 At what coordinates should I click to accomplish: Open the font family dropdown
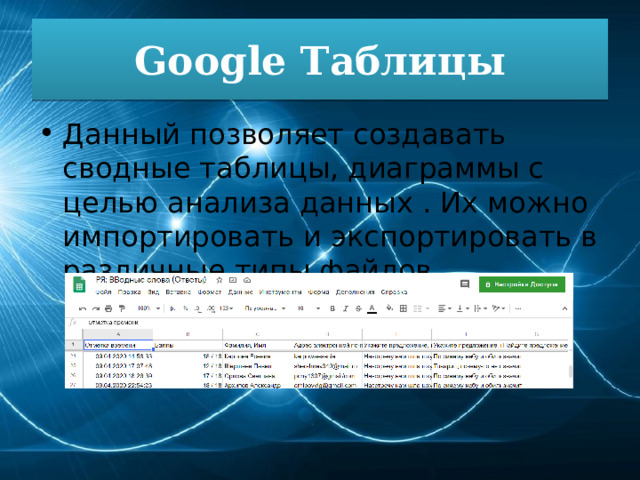[264, 309]
